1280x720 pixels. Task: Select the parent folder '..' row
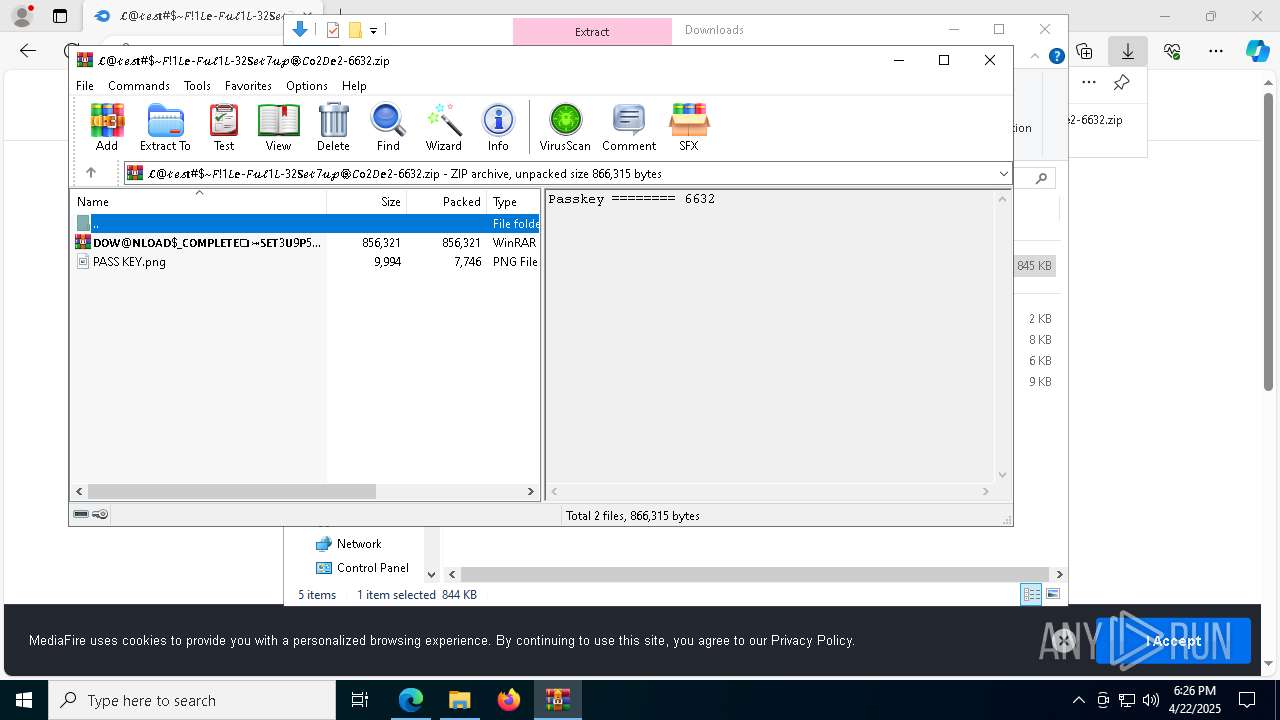coord(306,223)
